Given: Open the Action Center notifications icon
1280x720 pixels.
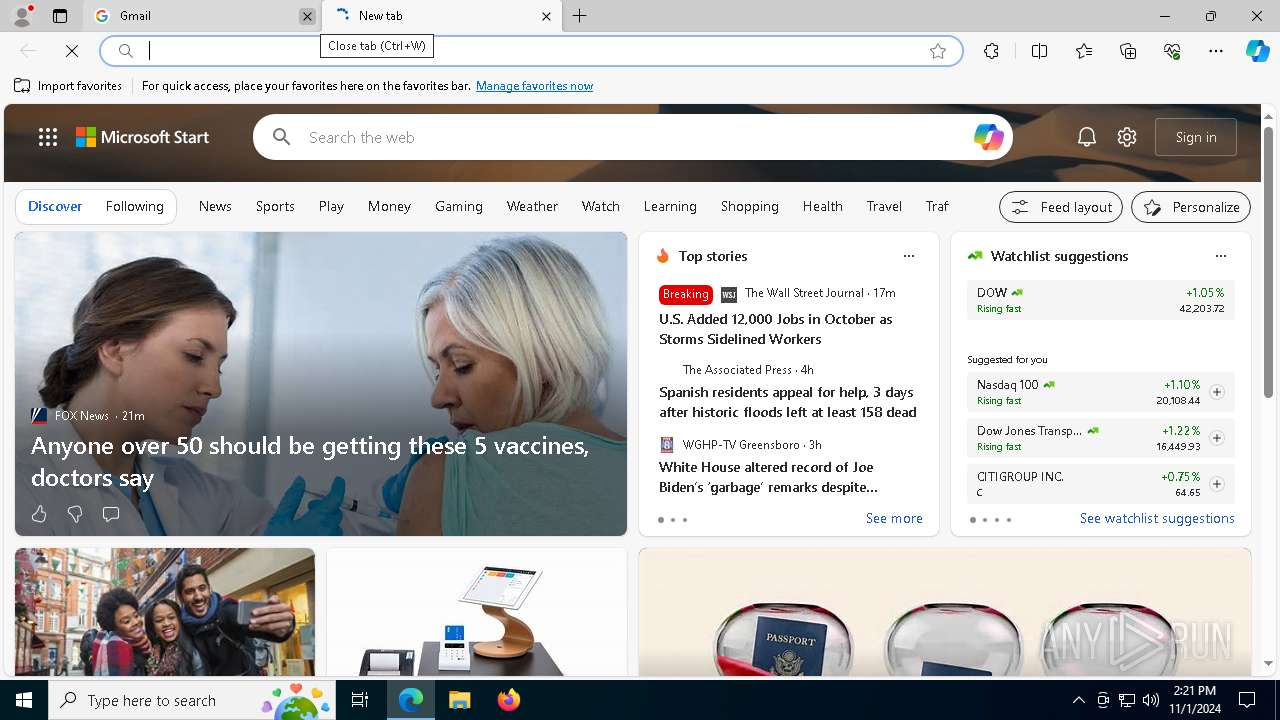Looking at the screenshot, I should click(x=1247, y=700).
